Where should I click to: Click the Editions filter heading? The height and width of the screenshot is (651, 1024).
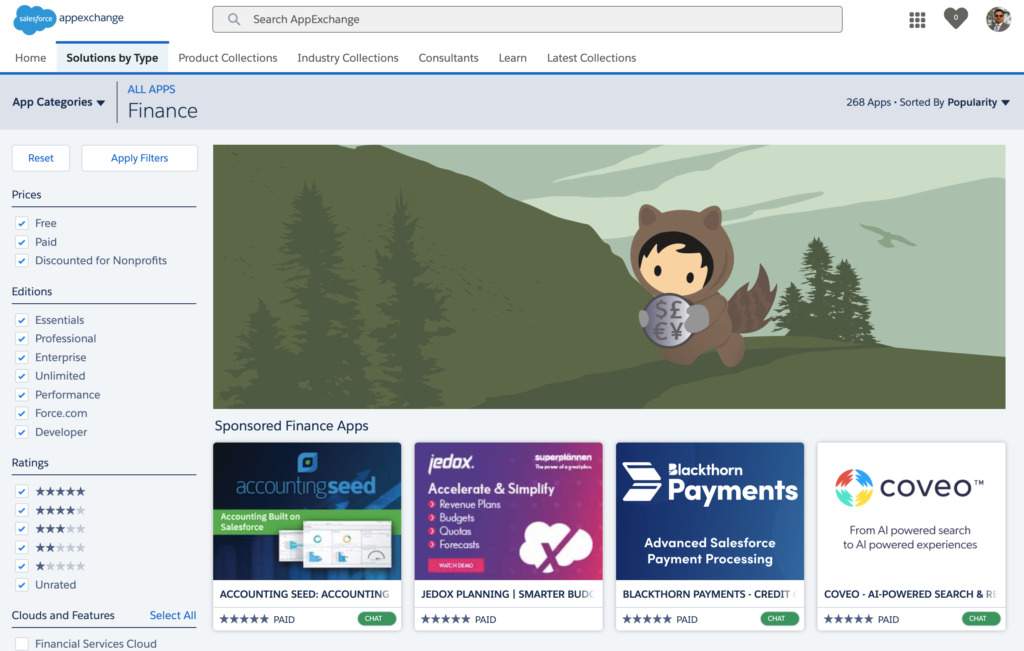click(32, 291)
